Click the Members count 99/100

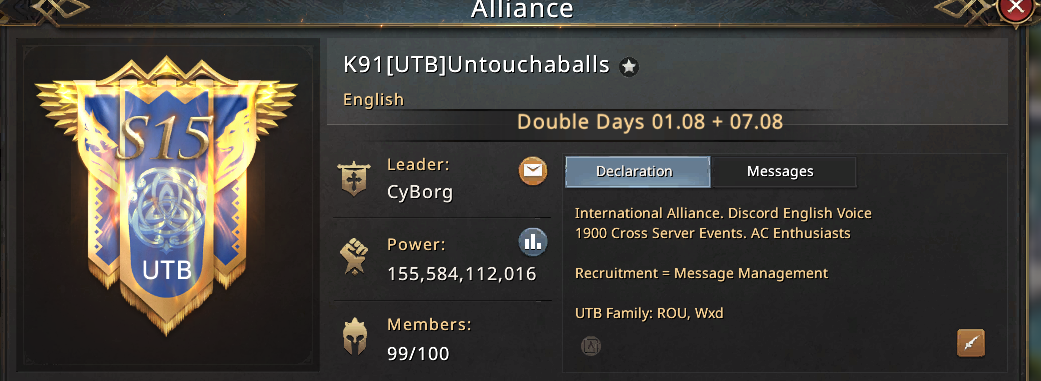(x=418, y=353)
